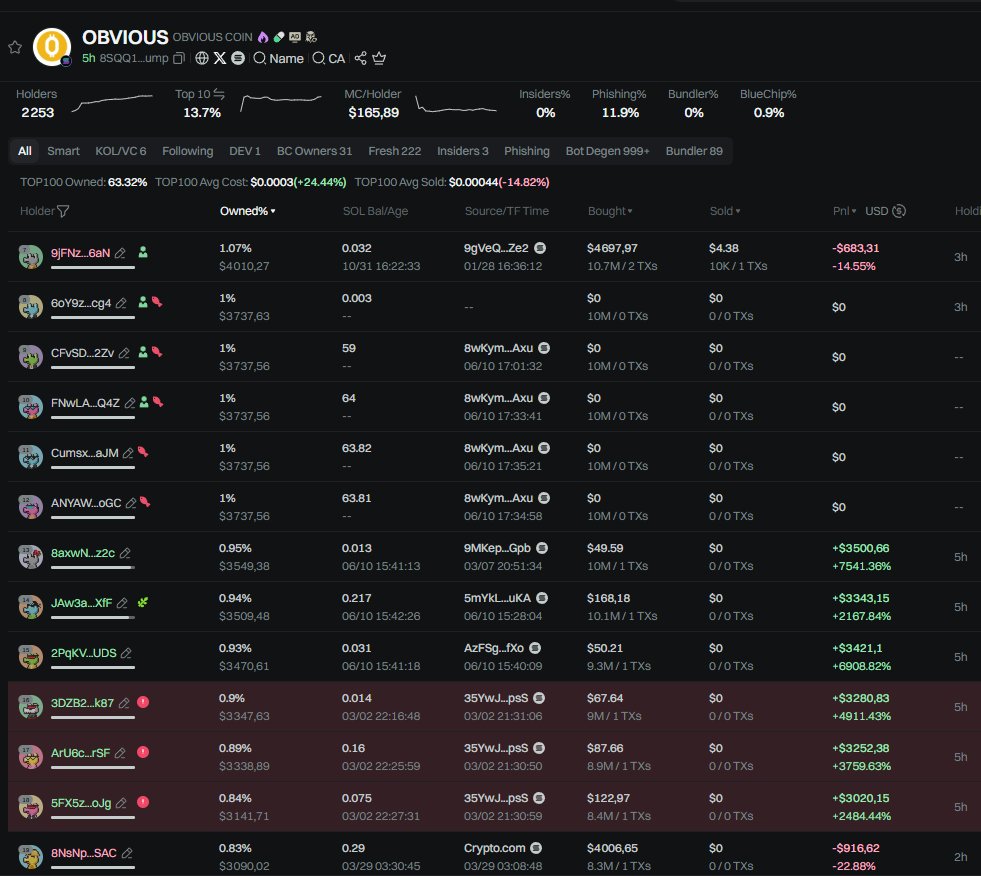The height and width of the screenshot is (876, 981).
Task: Edit the label for 8NsNp...SAC
Action: click(127, 854)
